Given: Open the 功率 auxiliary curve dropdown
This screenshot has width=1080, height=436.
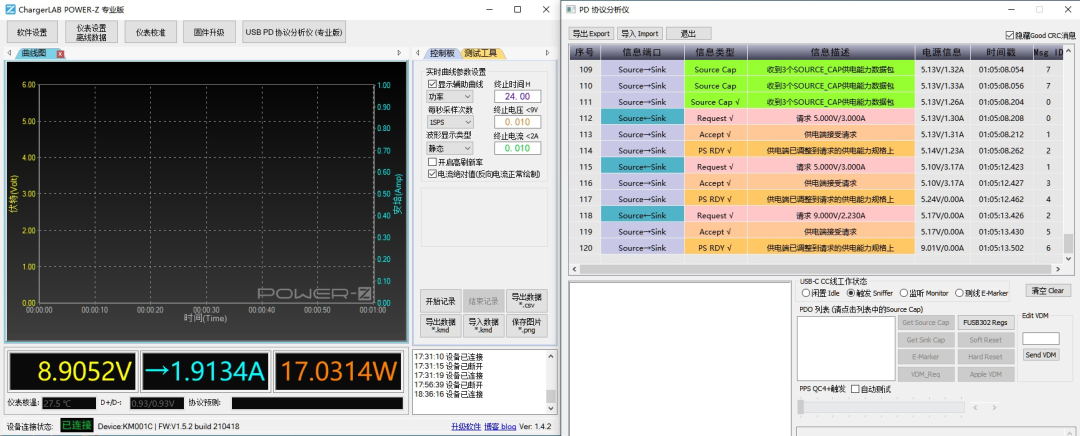Looking at the screenshot, I should (449, 97).
